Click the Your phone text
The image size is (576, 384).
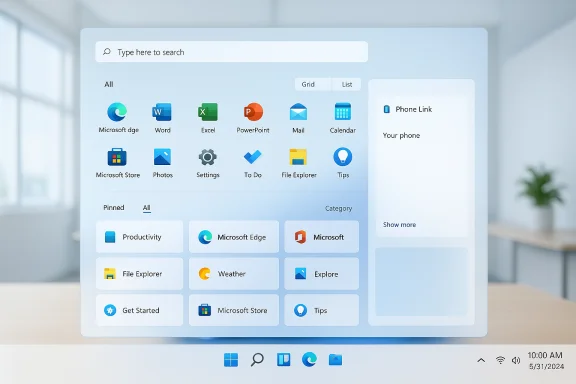pyautogui.click(x=401, y=136)
